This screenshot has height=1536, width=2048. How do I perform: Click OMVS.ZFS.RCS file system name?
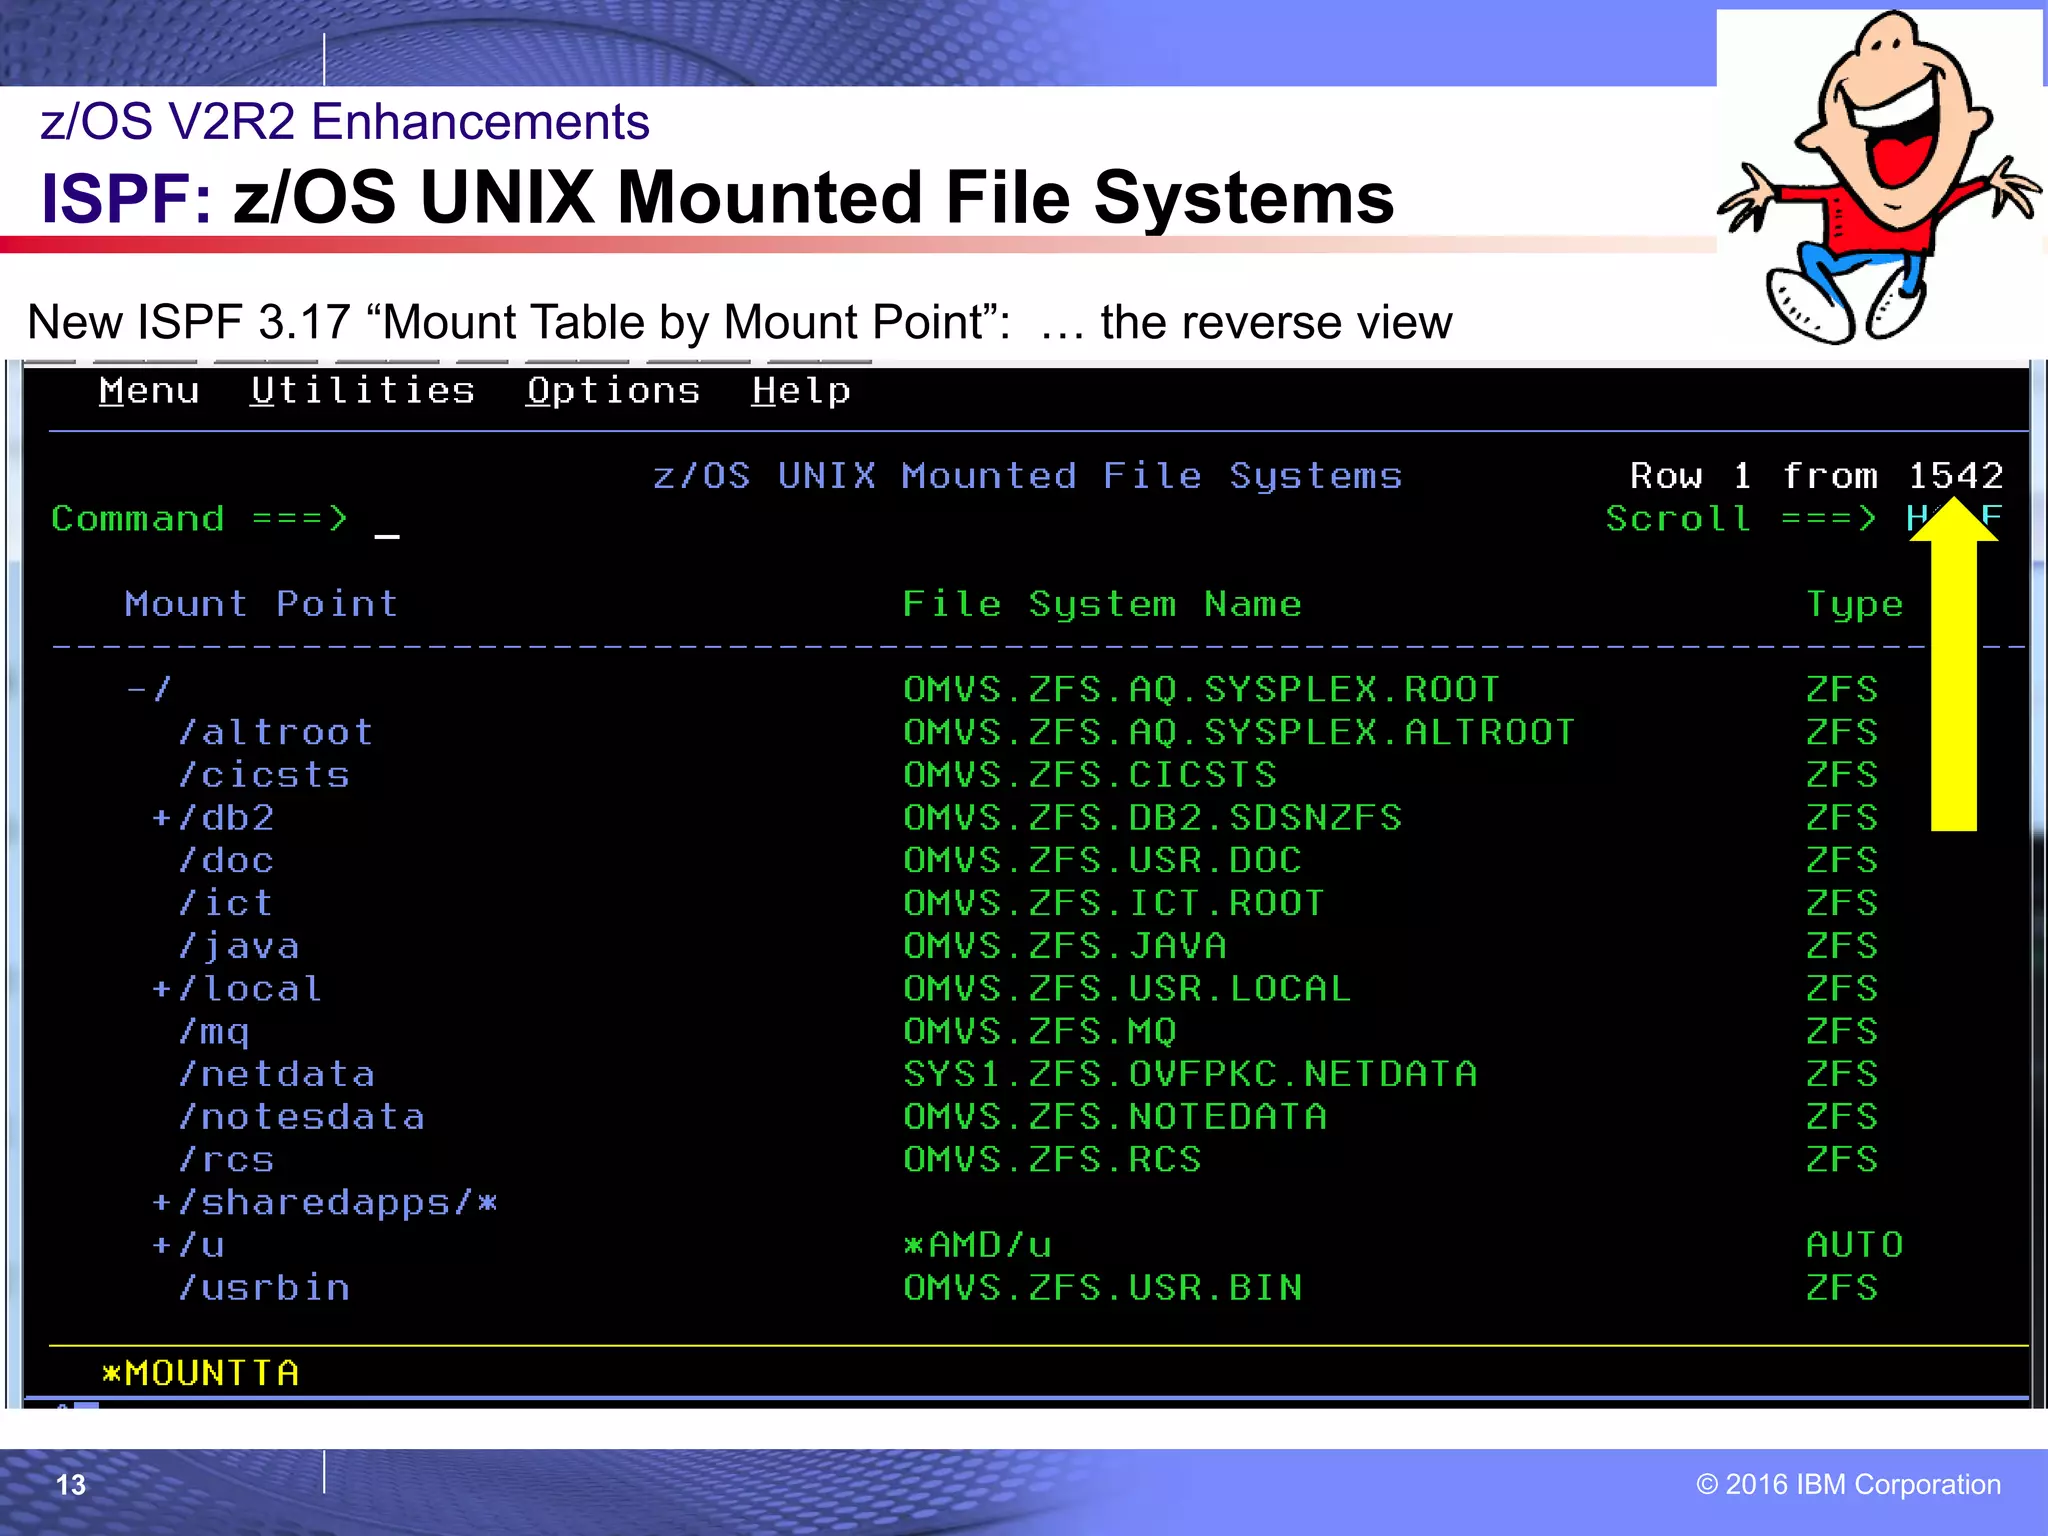pyautogui.click(x=1052, y=1160)
